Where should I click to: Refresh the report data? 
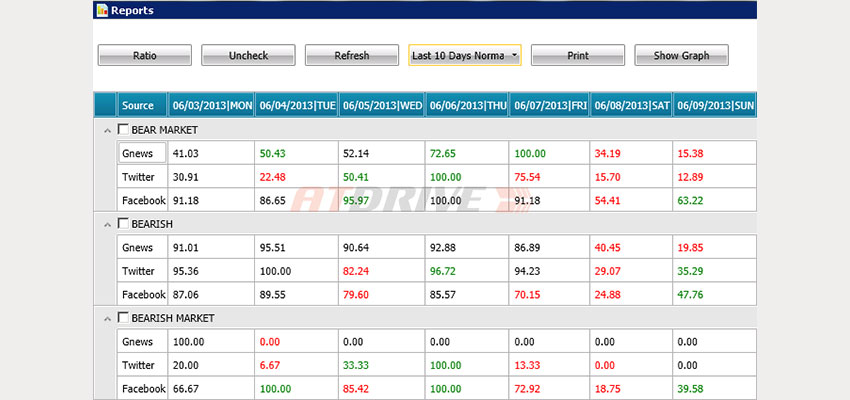click(352, 55)
